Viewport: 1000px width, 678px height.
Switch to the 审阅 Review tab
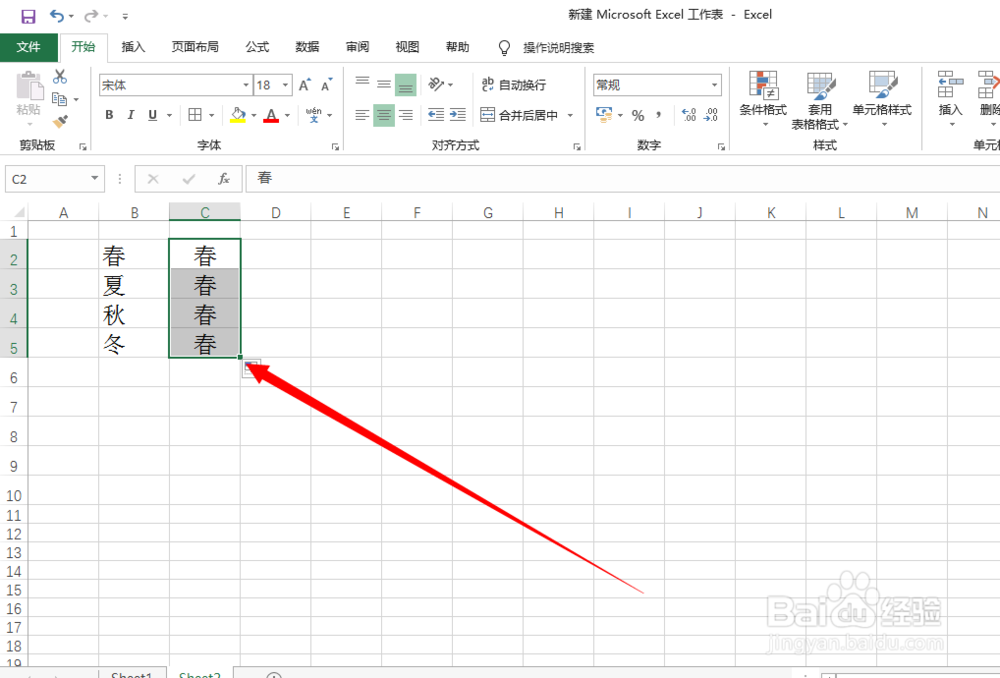tap(357, 47)
